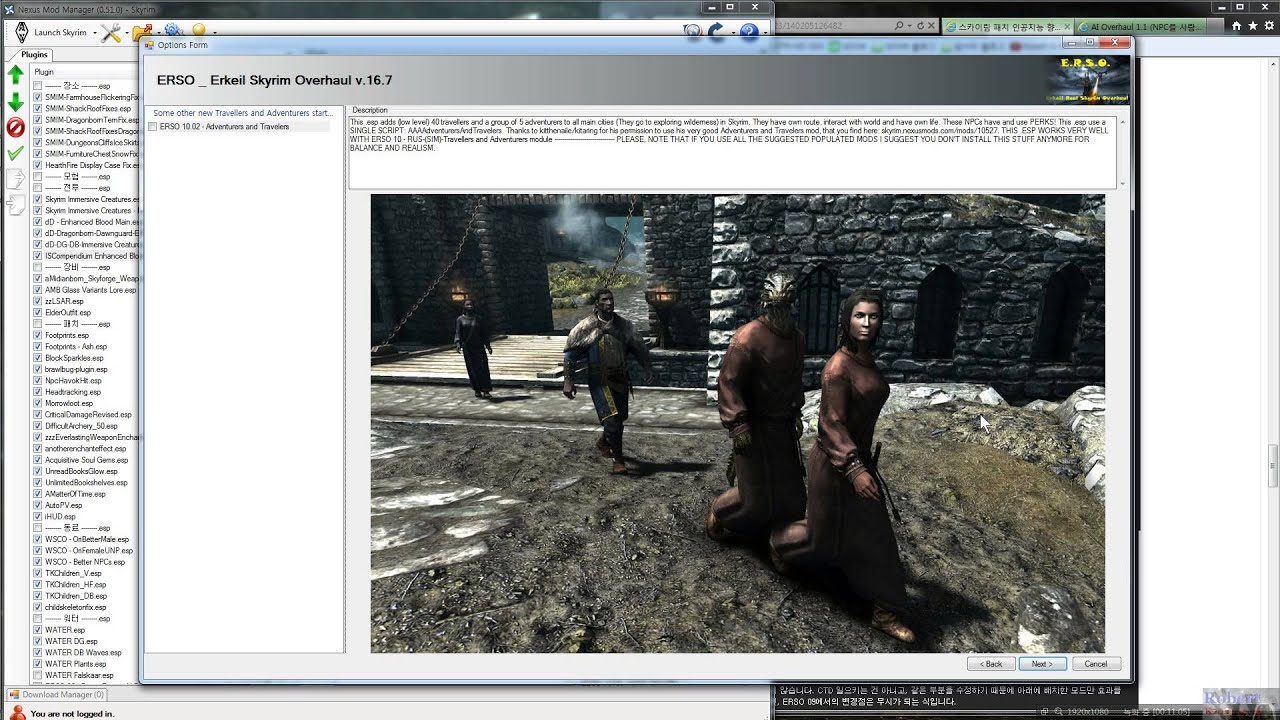
Task: Click the Next button in Options Form
Action: [x=1042, y=664]
